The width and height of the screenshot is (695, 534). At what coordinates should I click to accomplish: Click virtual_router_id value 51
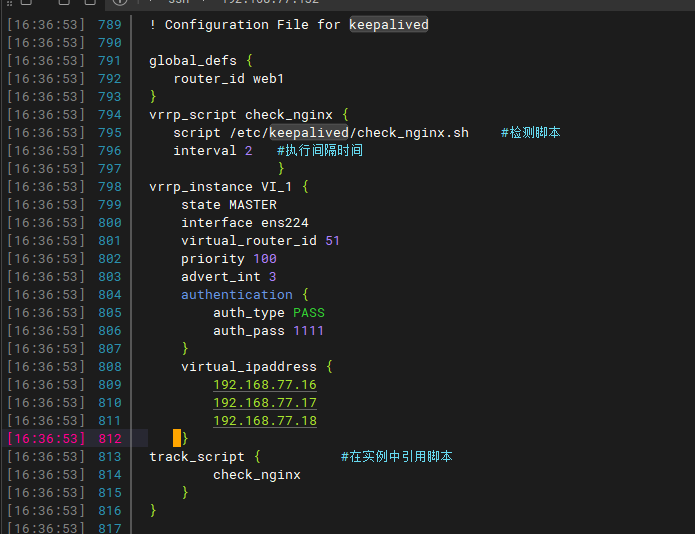[x=332, y=241]
